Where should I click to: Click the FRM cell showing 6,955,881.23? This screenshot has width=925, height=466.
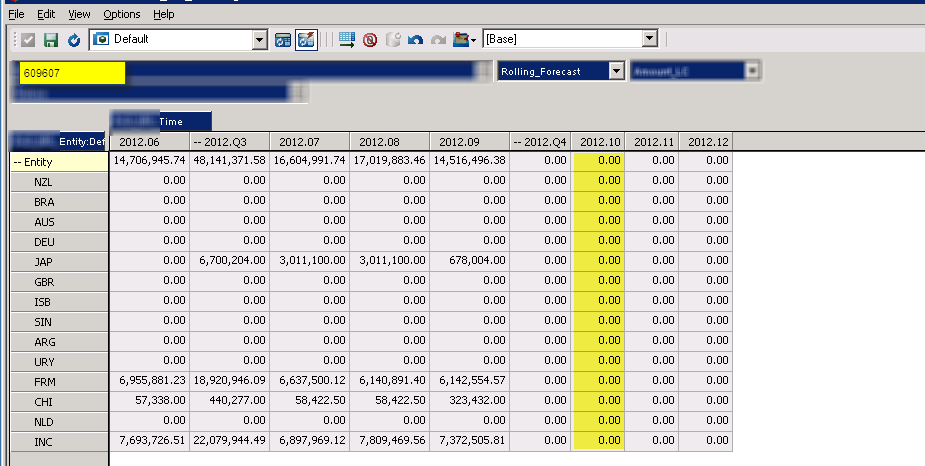pos(149,380)
